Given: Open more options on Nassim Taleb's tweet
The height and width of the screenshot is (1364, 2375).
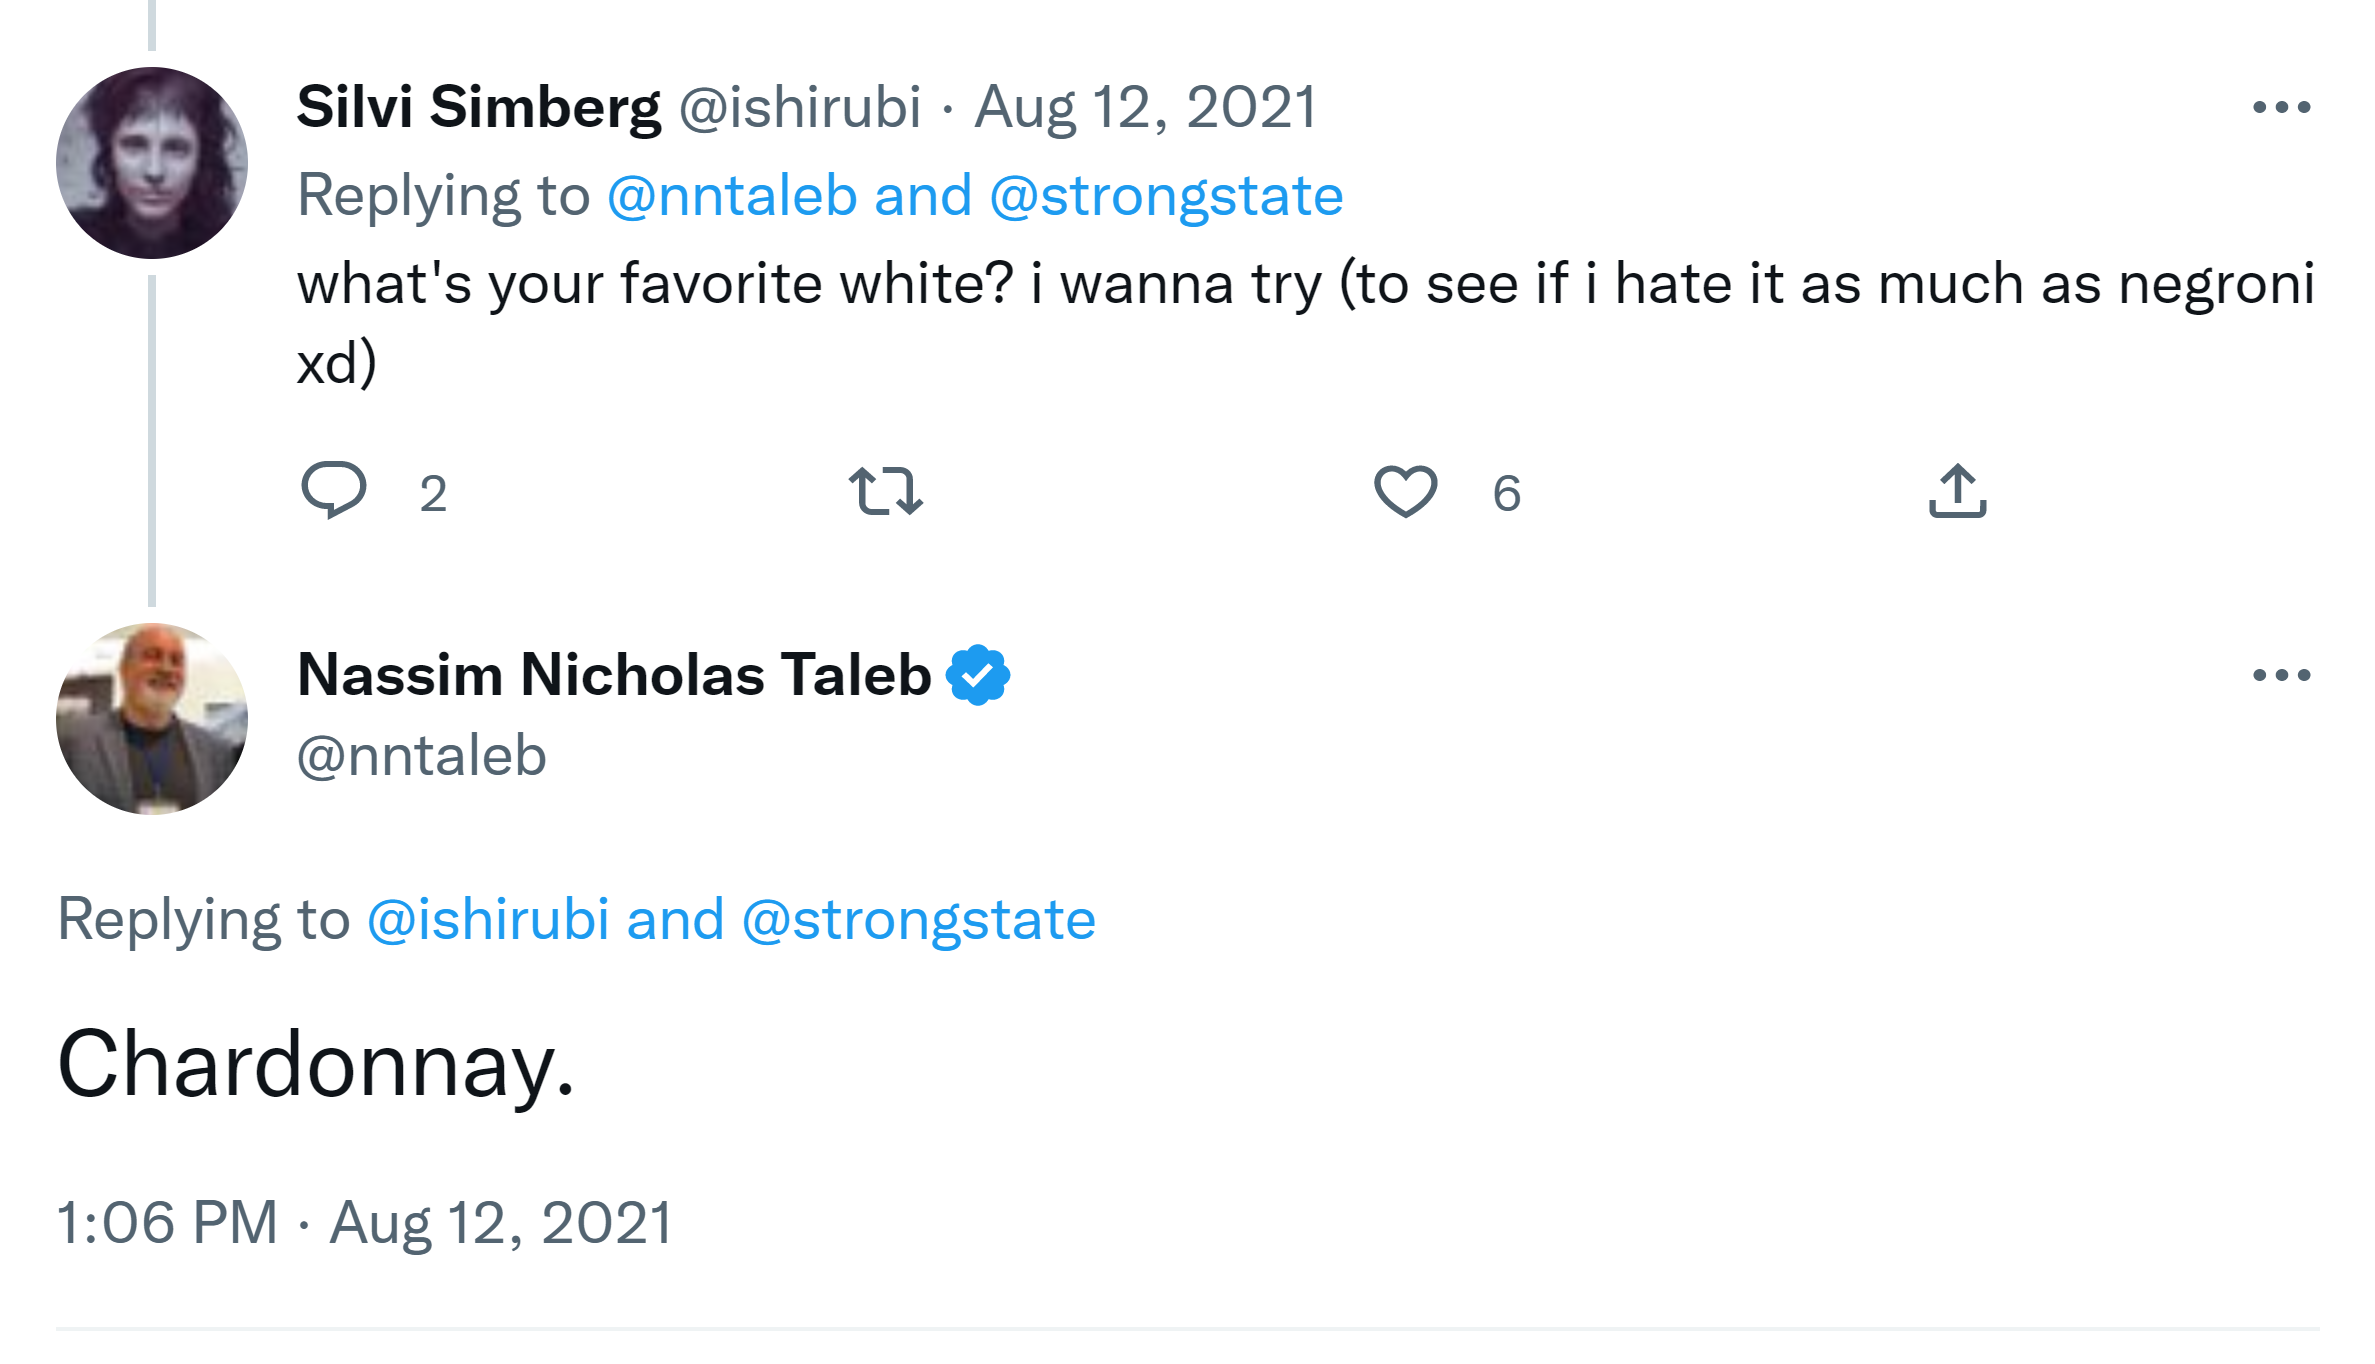Looking at the screenshot, I should click(2281, 675).
